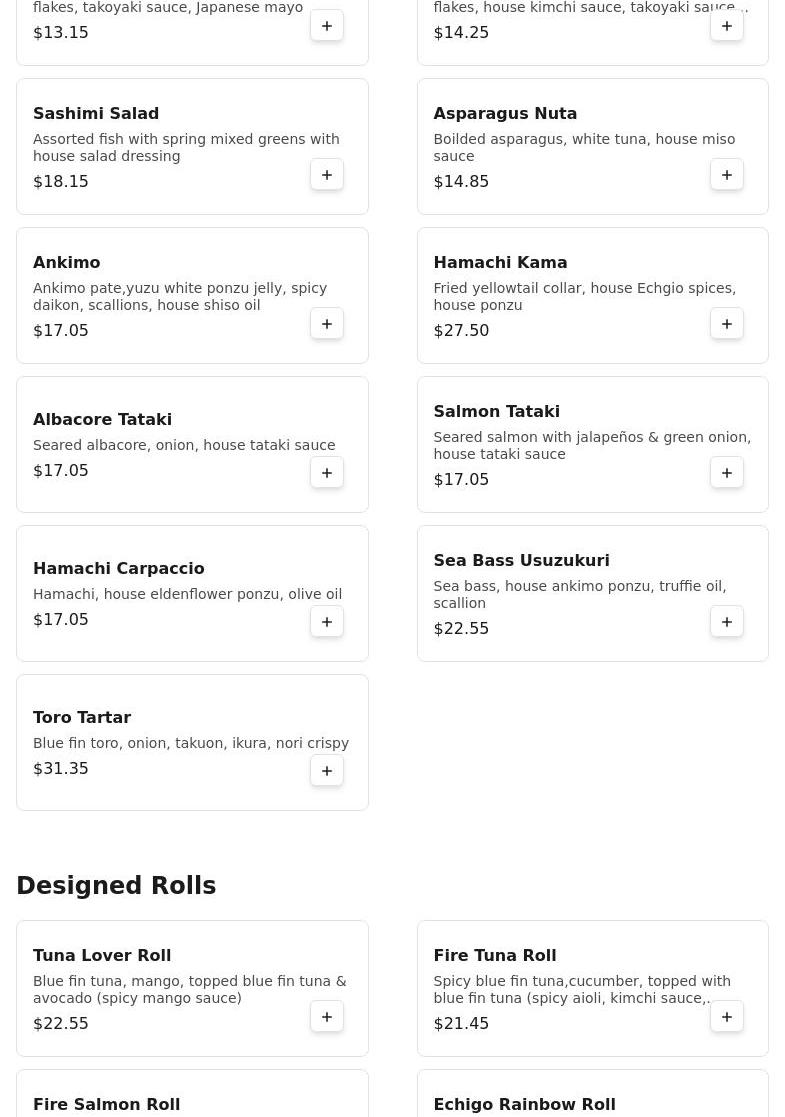Click plus for Sea Bass Usuzukuri
The image size is (785, 1117).
click(x=727, y=622)
